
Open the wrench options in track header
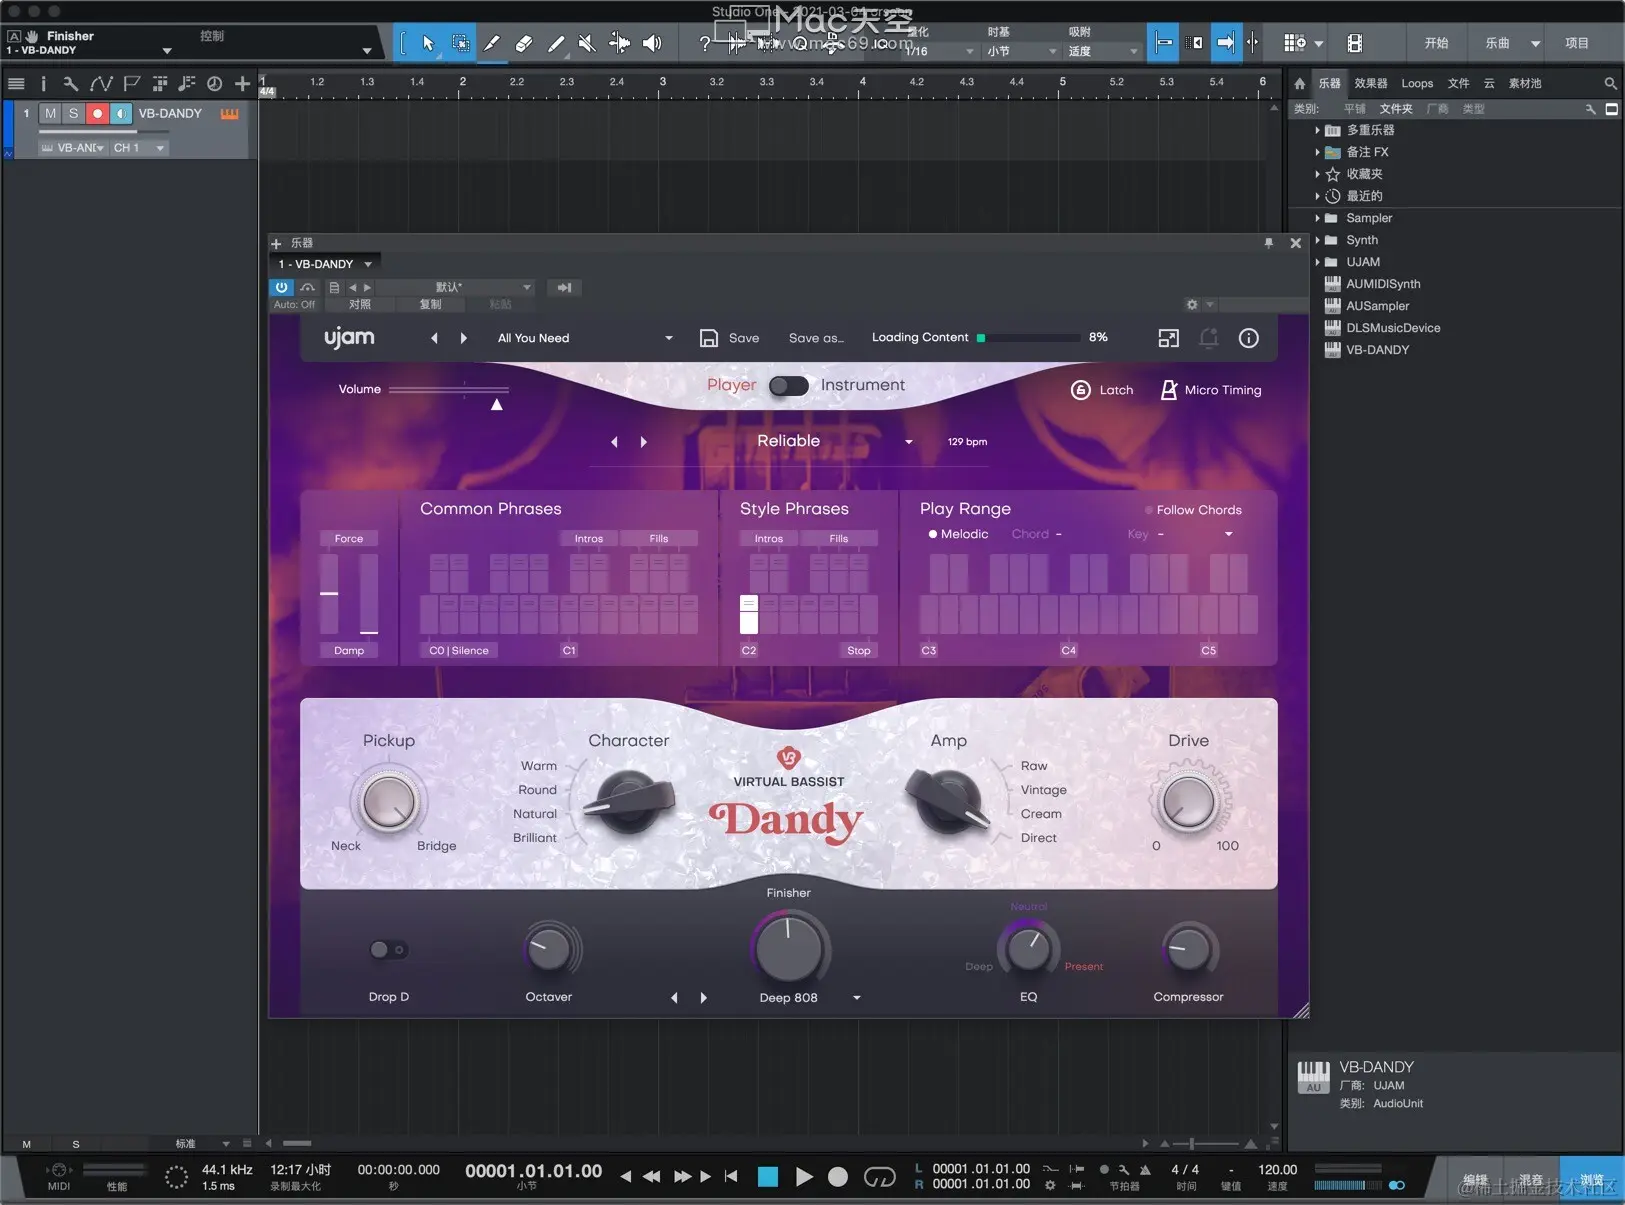point(70,84)
